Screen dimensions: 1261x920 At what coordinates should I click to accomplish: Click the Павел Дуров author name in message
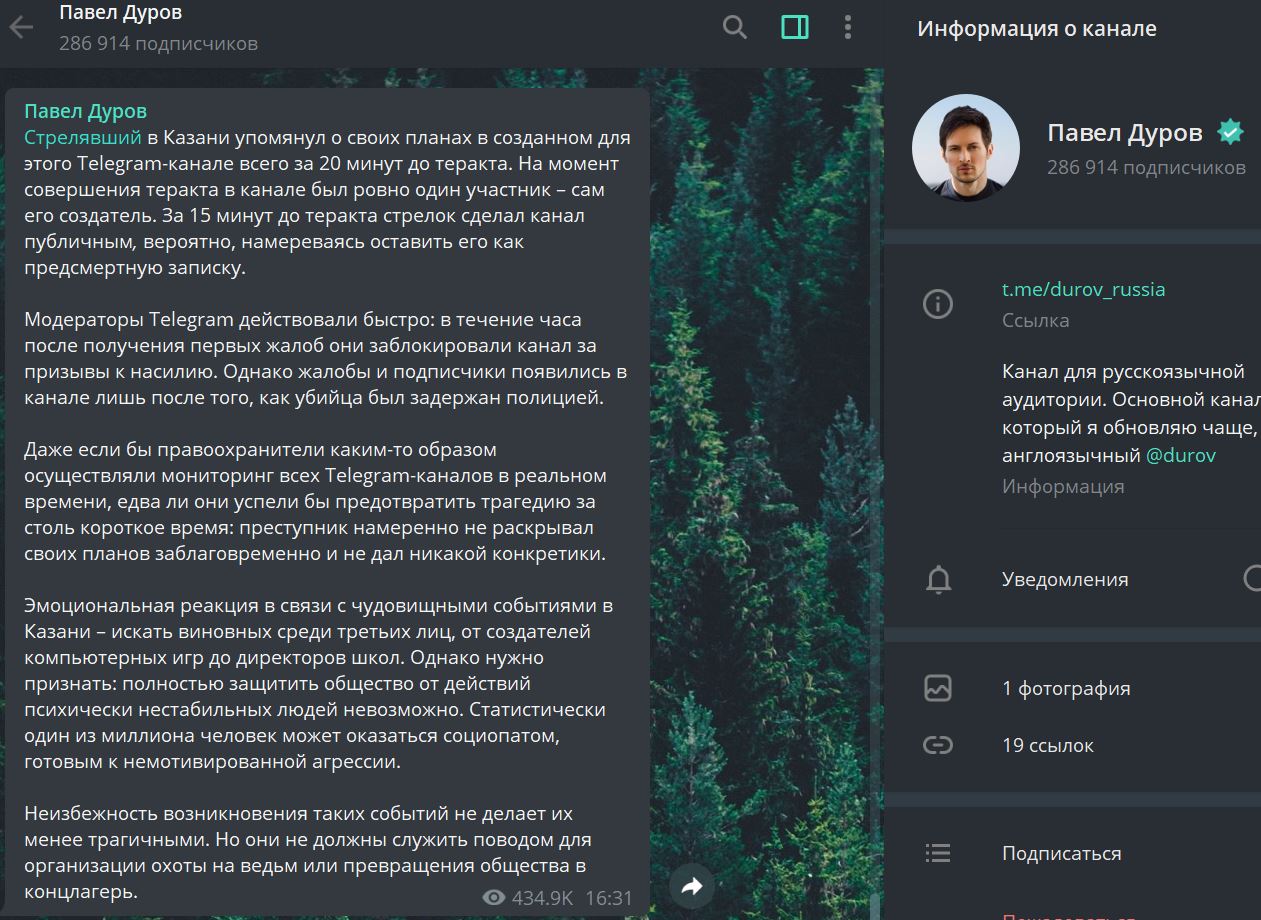(85, 111)
